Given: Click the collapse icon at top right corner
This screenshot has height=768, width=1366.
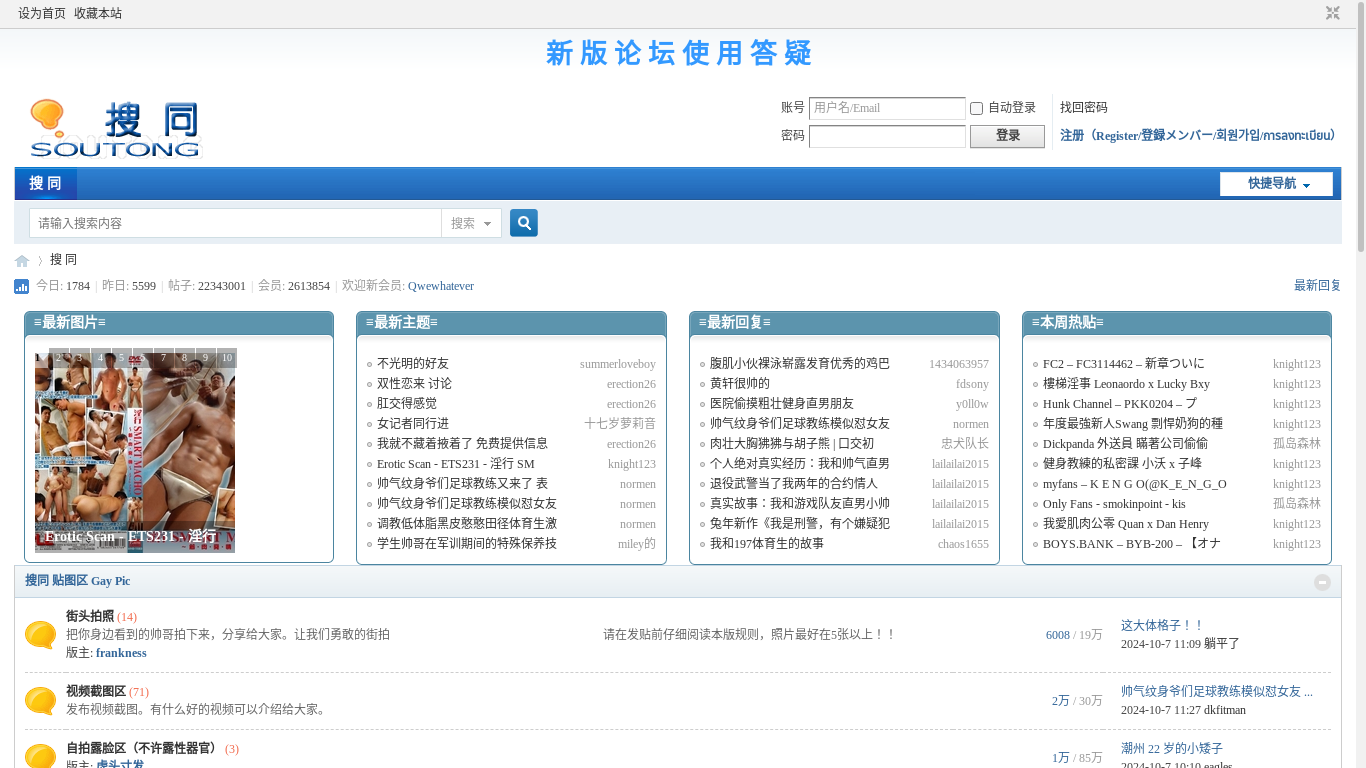Looking at the screenshot, I should click(1332, 13).
